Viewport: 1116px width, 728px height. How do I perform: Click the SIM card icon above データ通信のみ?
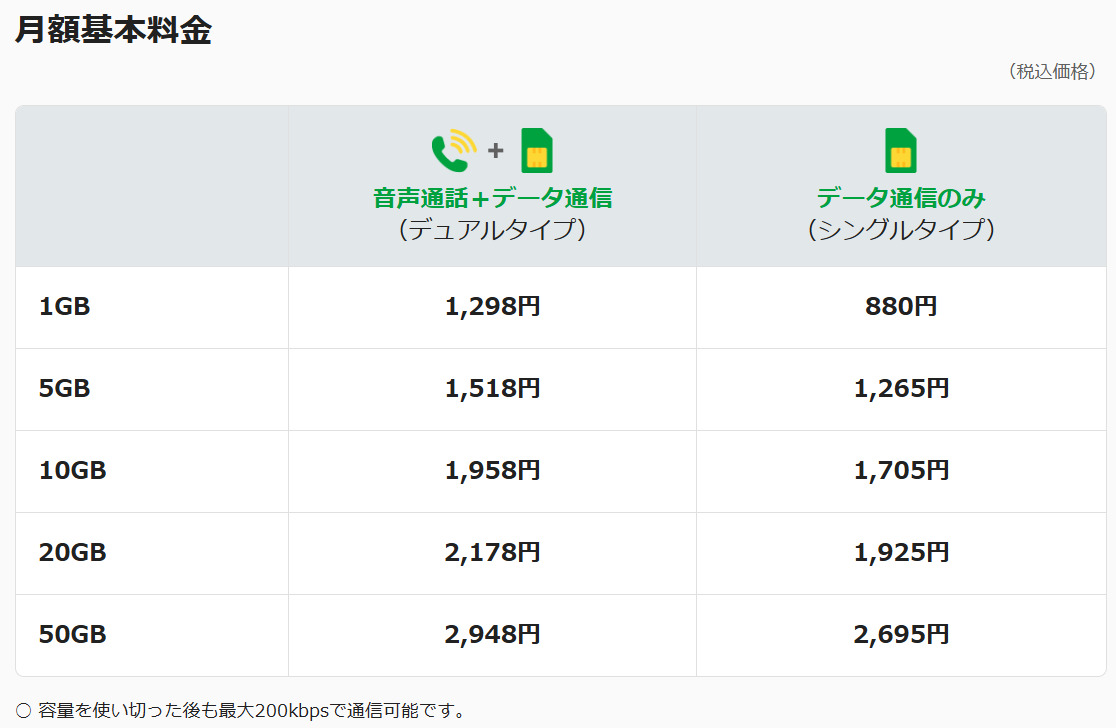click(901, 151)
